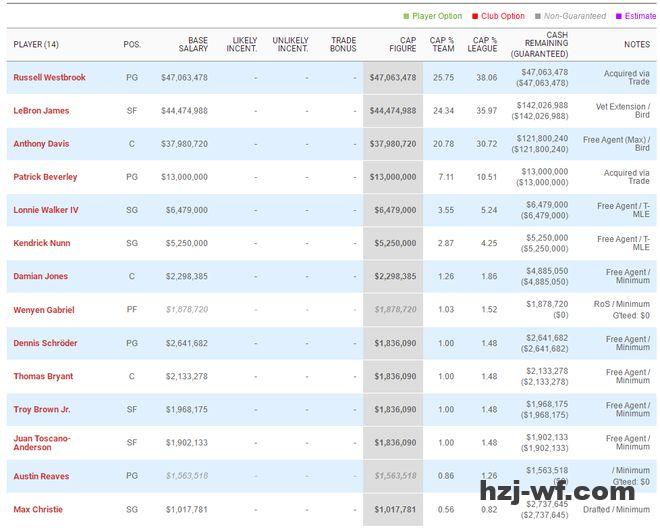Click the Dennis Schröder link
Viewport: 660px width, 530px height.
pyautogui.click(x=45, y=343)
